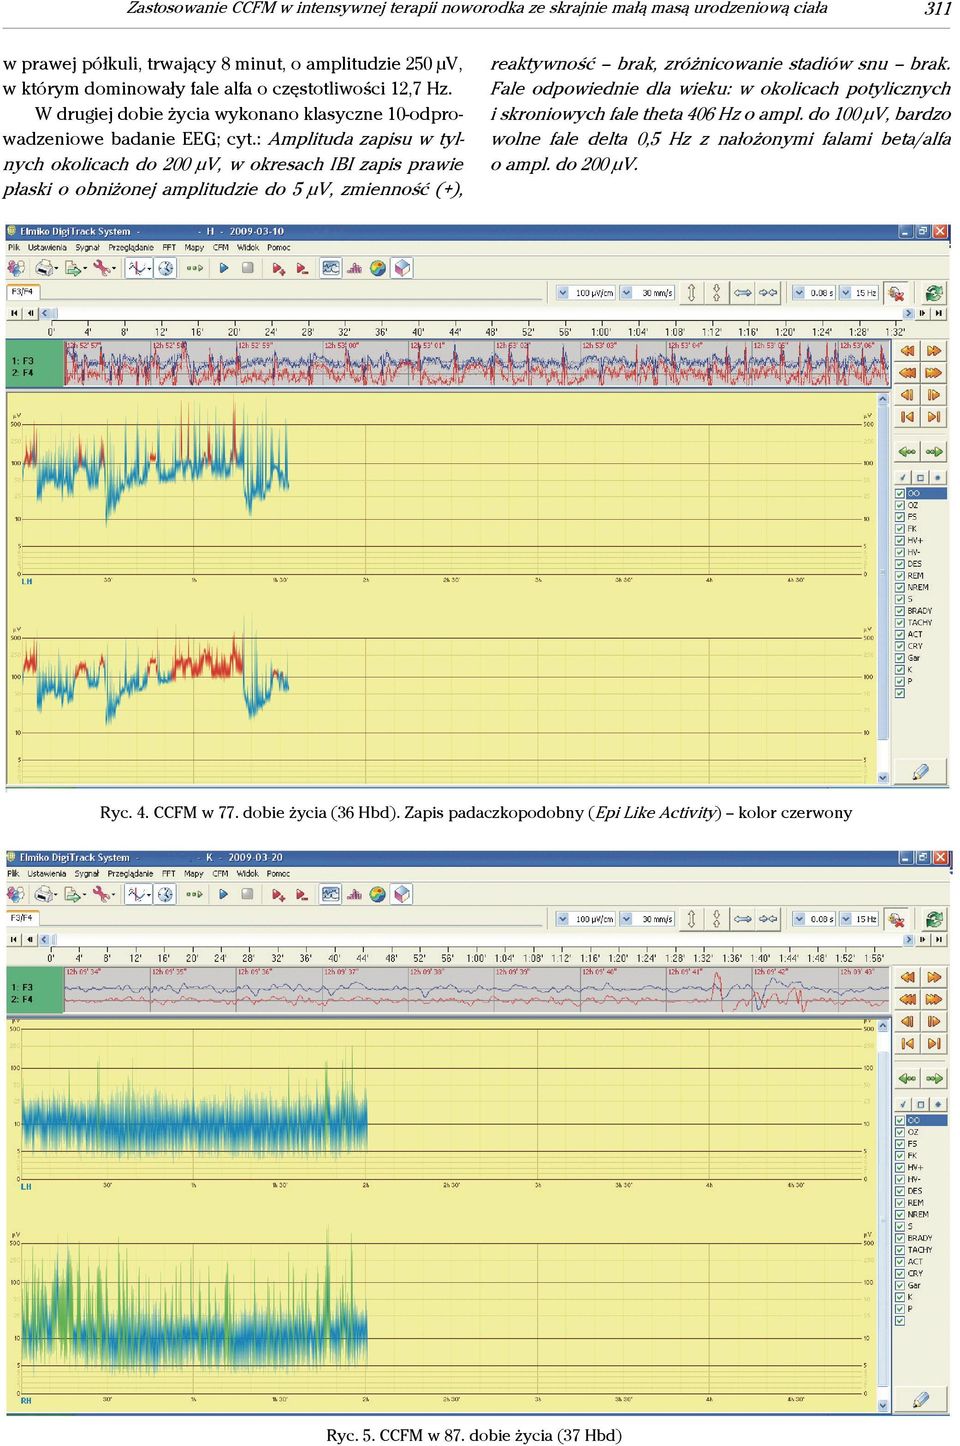This screenshot has height=1446, width=960.
Task: Open patient database icon in upper 2009-03-10 window
Action: pos(16,268)
